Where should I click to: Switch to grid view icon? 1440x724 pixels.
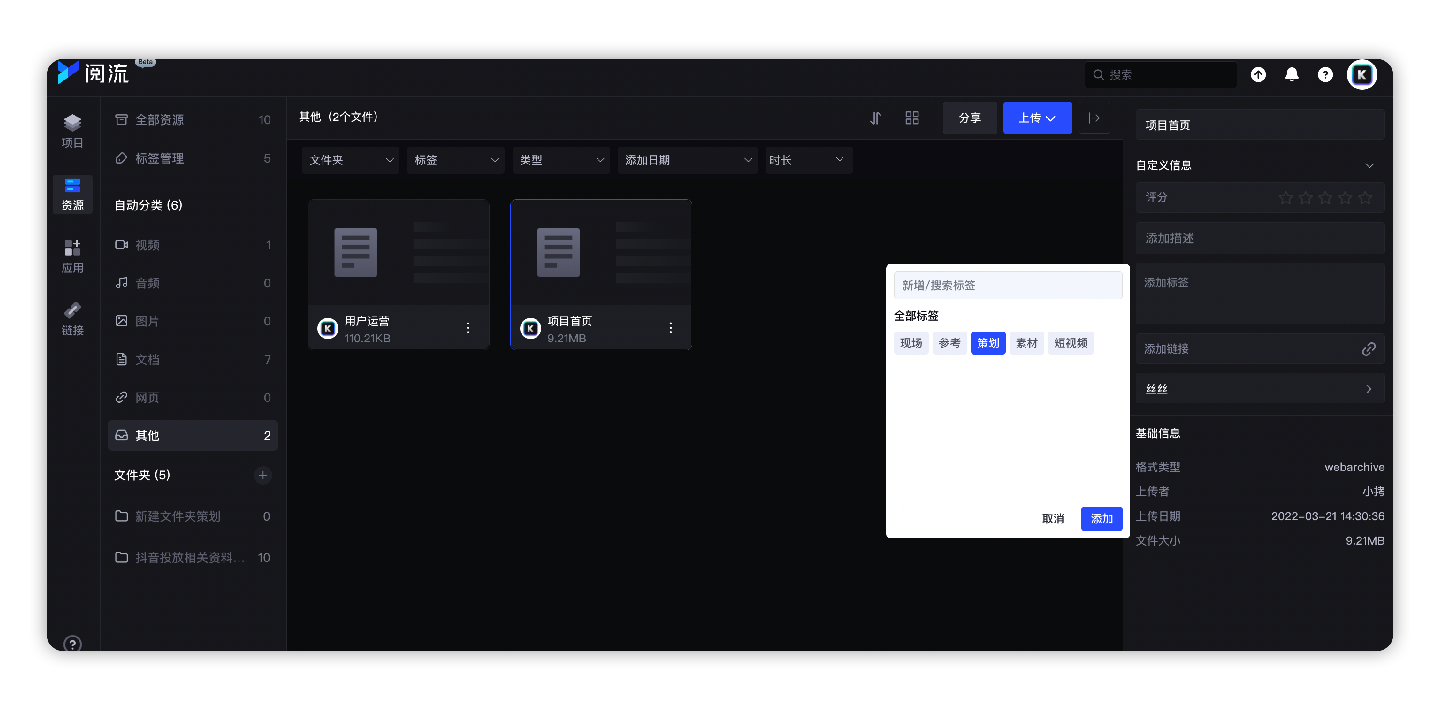(x=912, y=118)
